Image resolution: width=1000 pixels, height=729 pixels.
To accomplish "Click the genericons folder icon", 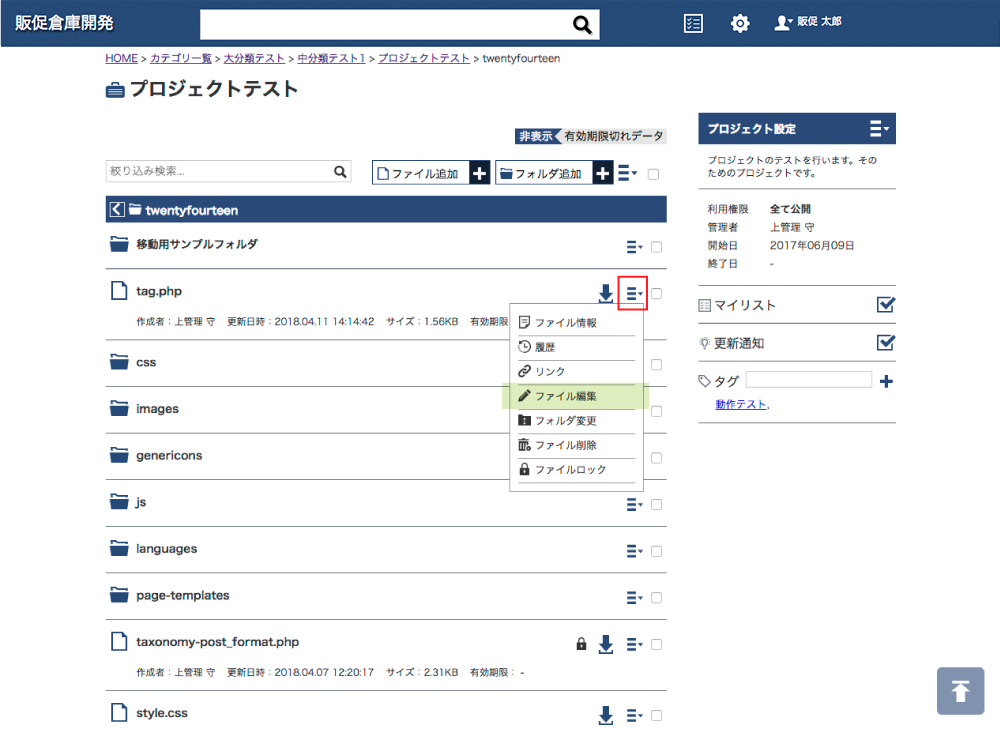I will (119, 455).
